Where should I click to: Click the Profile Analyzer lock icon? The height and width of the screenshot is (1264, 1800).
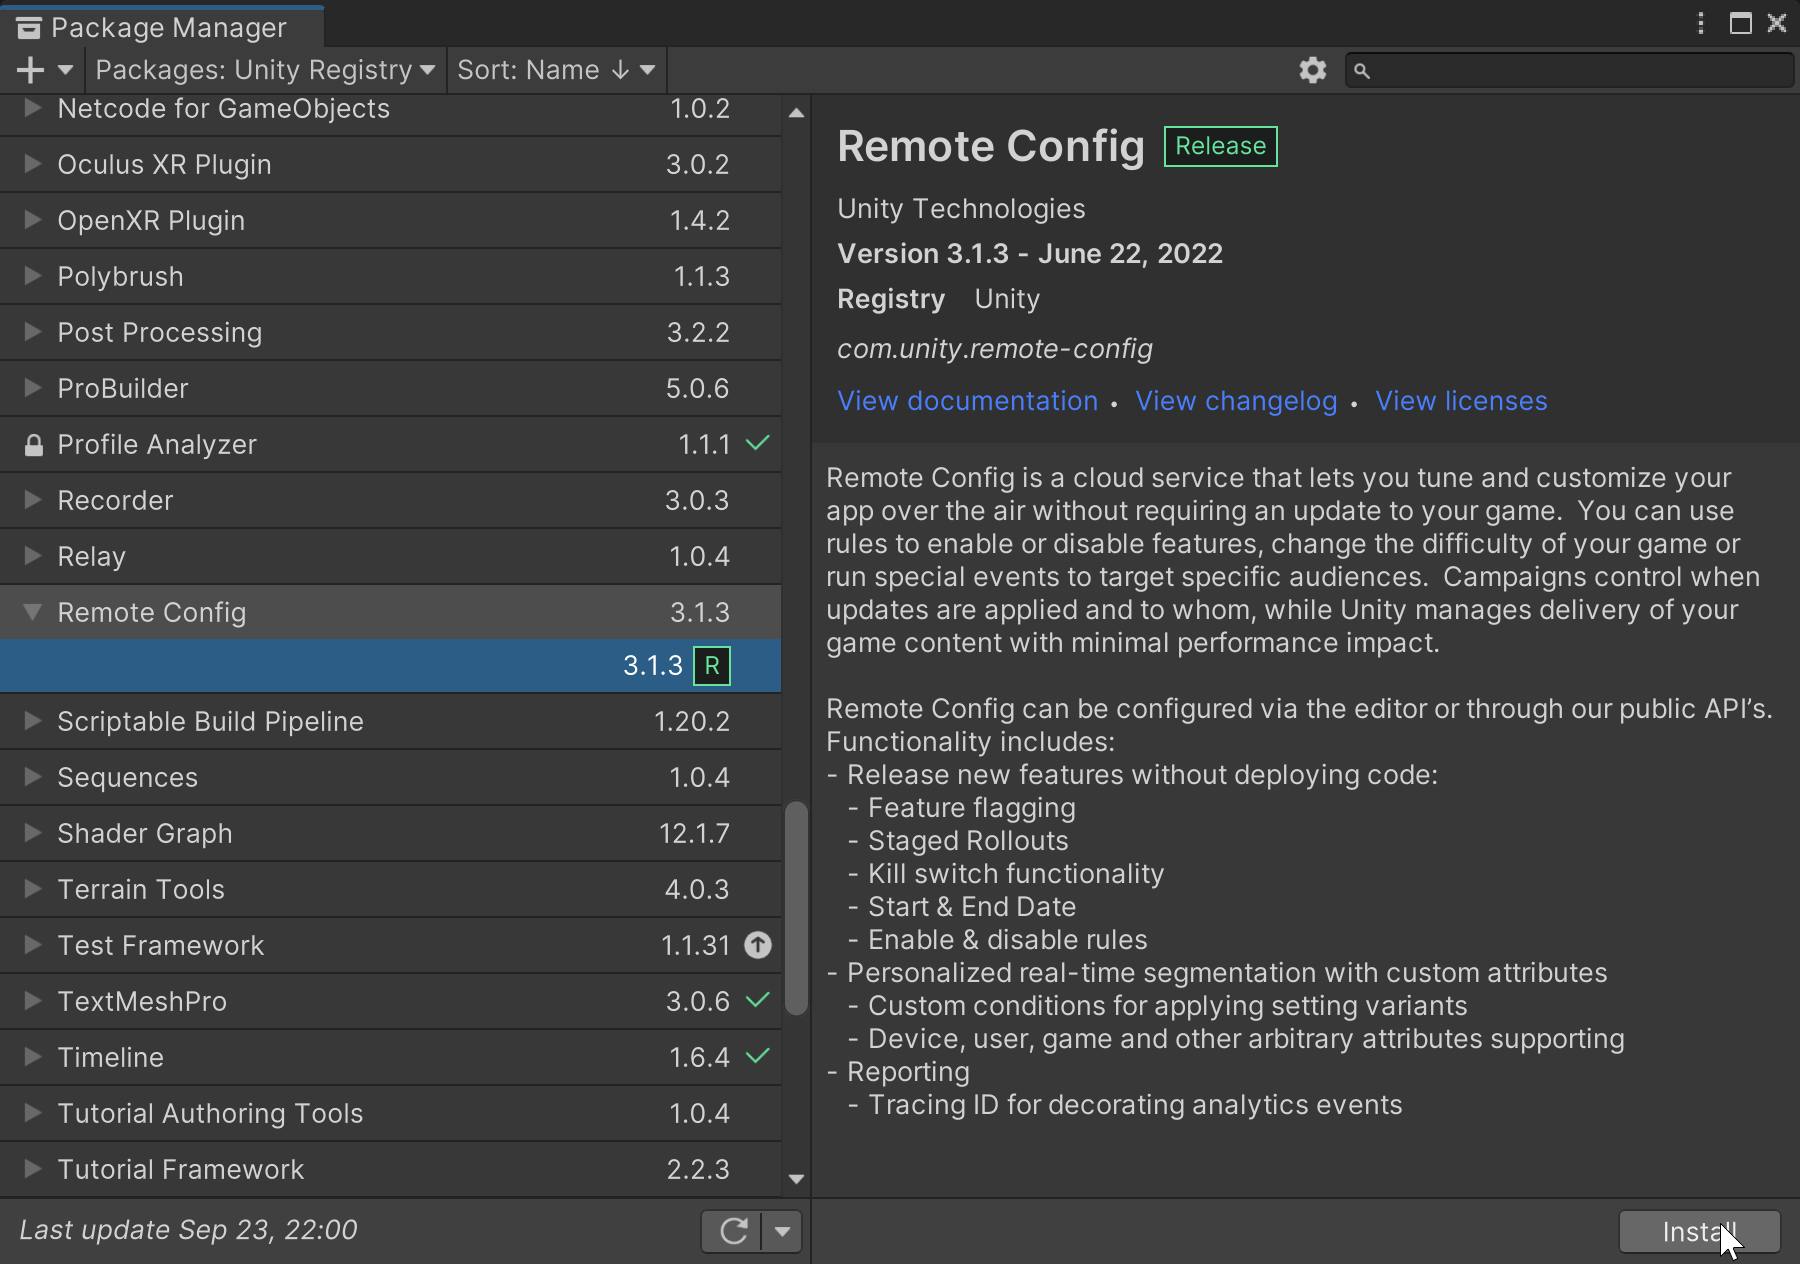click(33, 445)
